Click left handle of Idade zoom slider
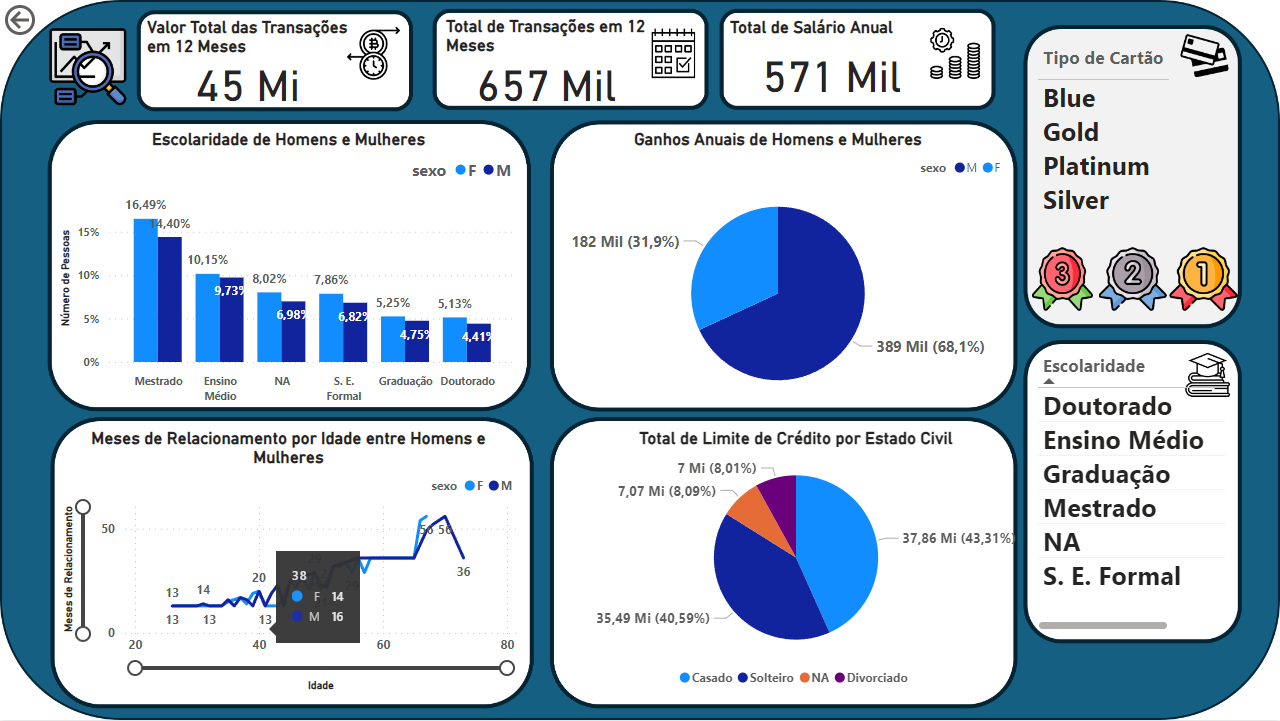 point(135,668)
